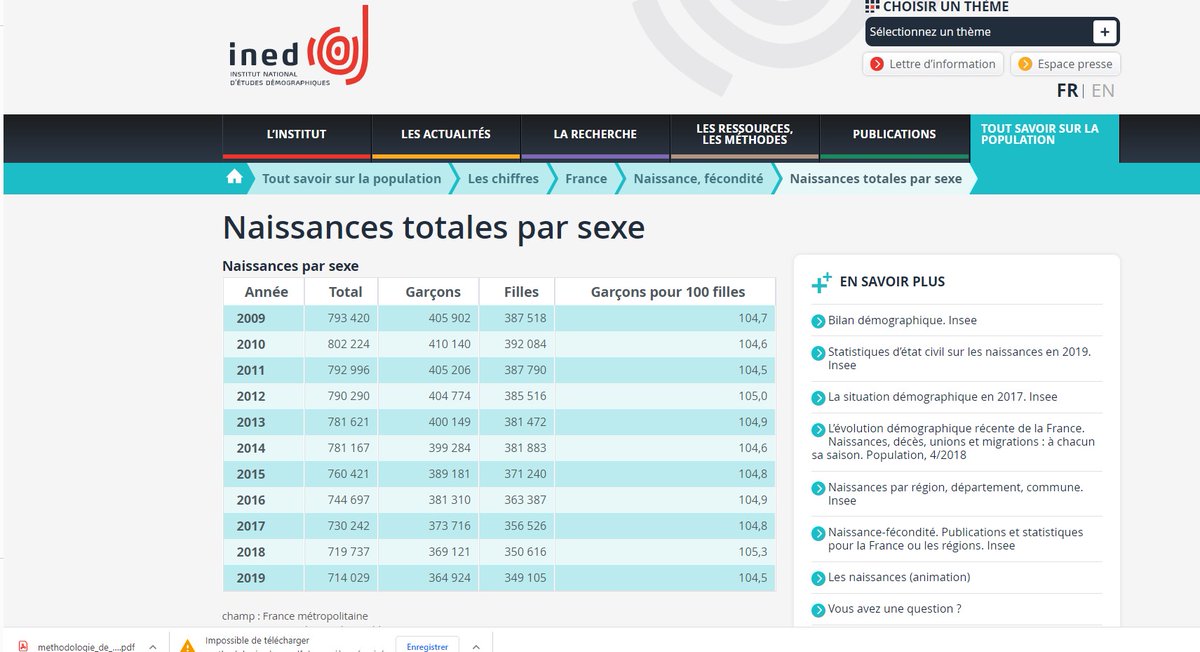Screen dimensions: 1200x652
Task: Open Bilan démographique. Insee link
Action: [902, 321]
